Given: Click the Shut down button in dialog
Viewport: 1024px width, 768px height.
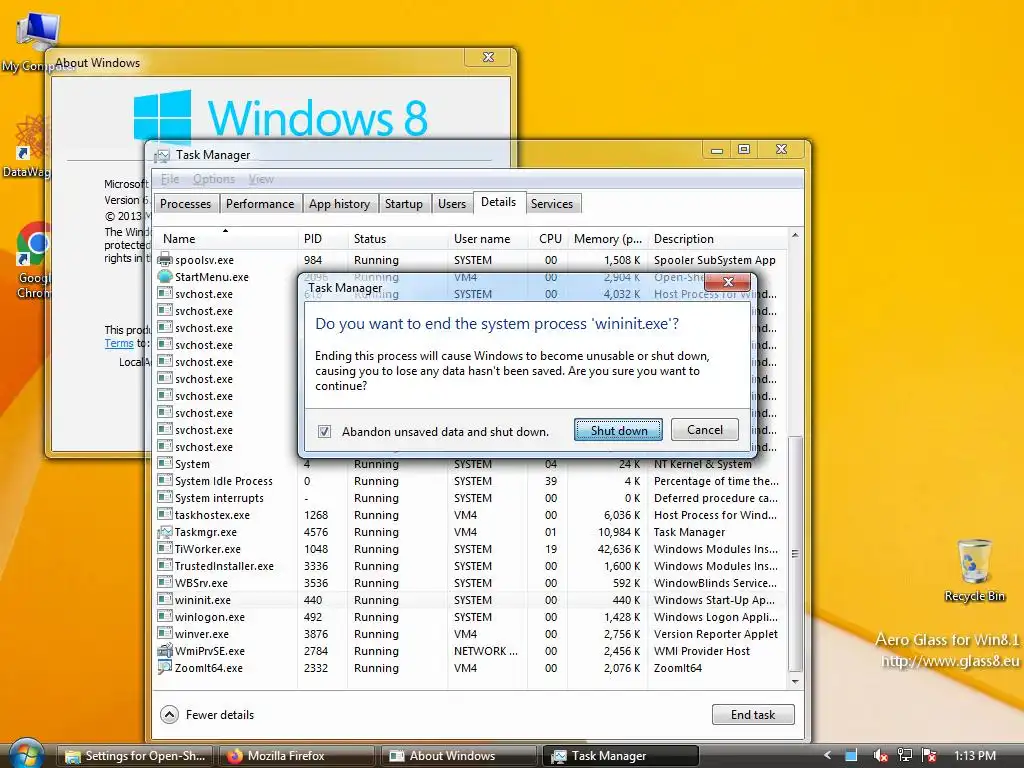Looking at the screenshot, I should 618,430.
